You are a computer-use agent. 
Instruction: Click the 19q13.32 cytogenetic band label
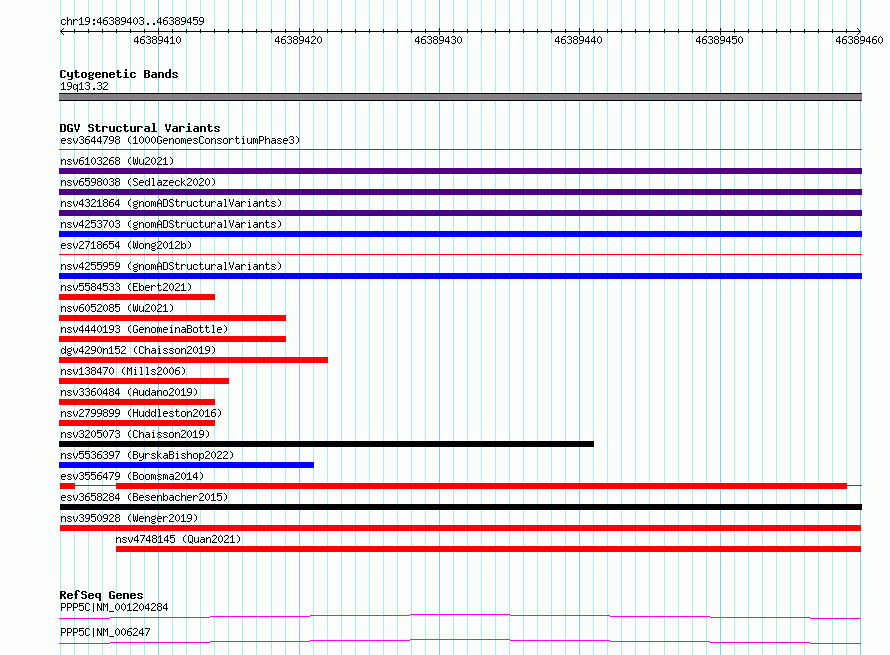84,86
